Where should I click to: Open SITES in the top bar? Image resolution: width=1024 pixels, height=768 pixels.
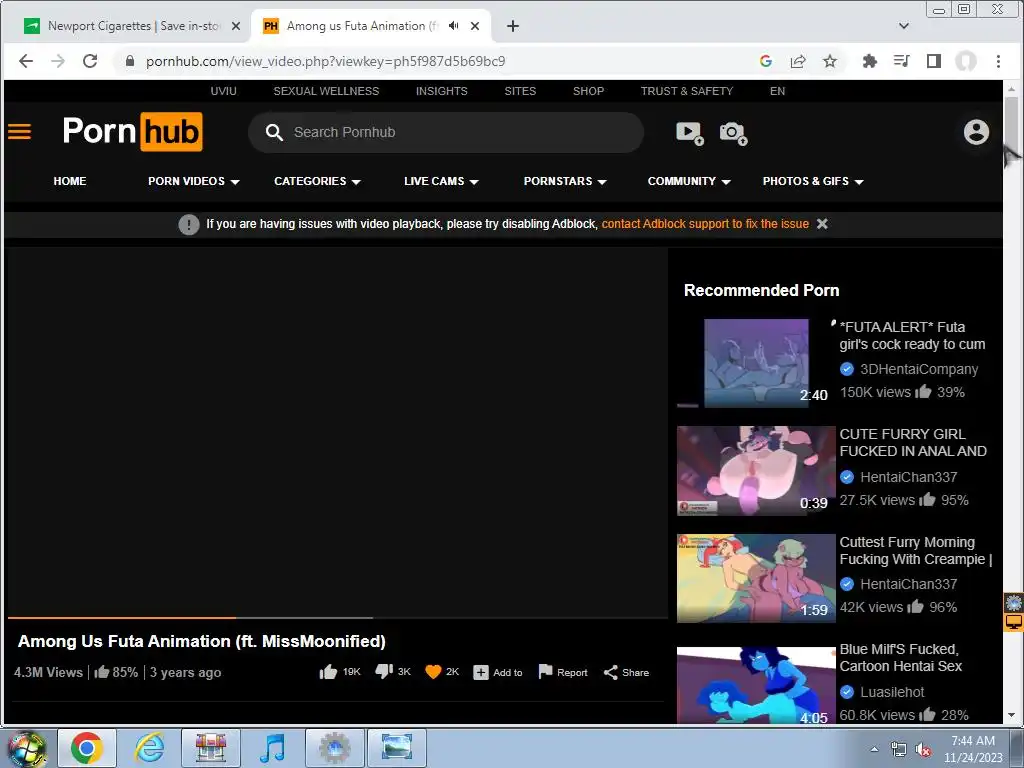(520, 91)
